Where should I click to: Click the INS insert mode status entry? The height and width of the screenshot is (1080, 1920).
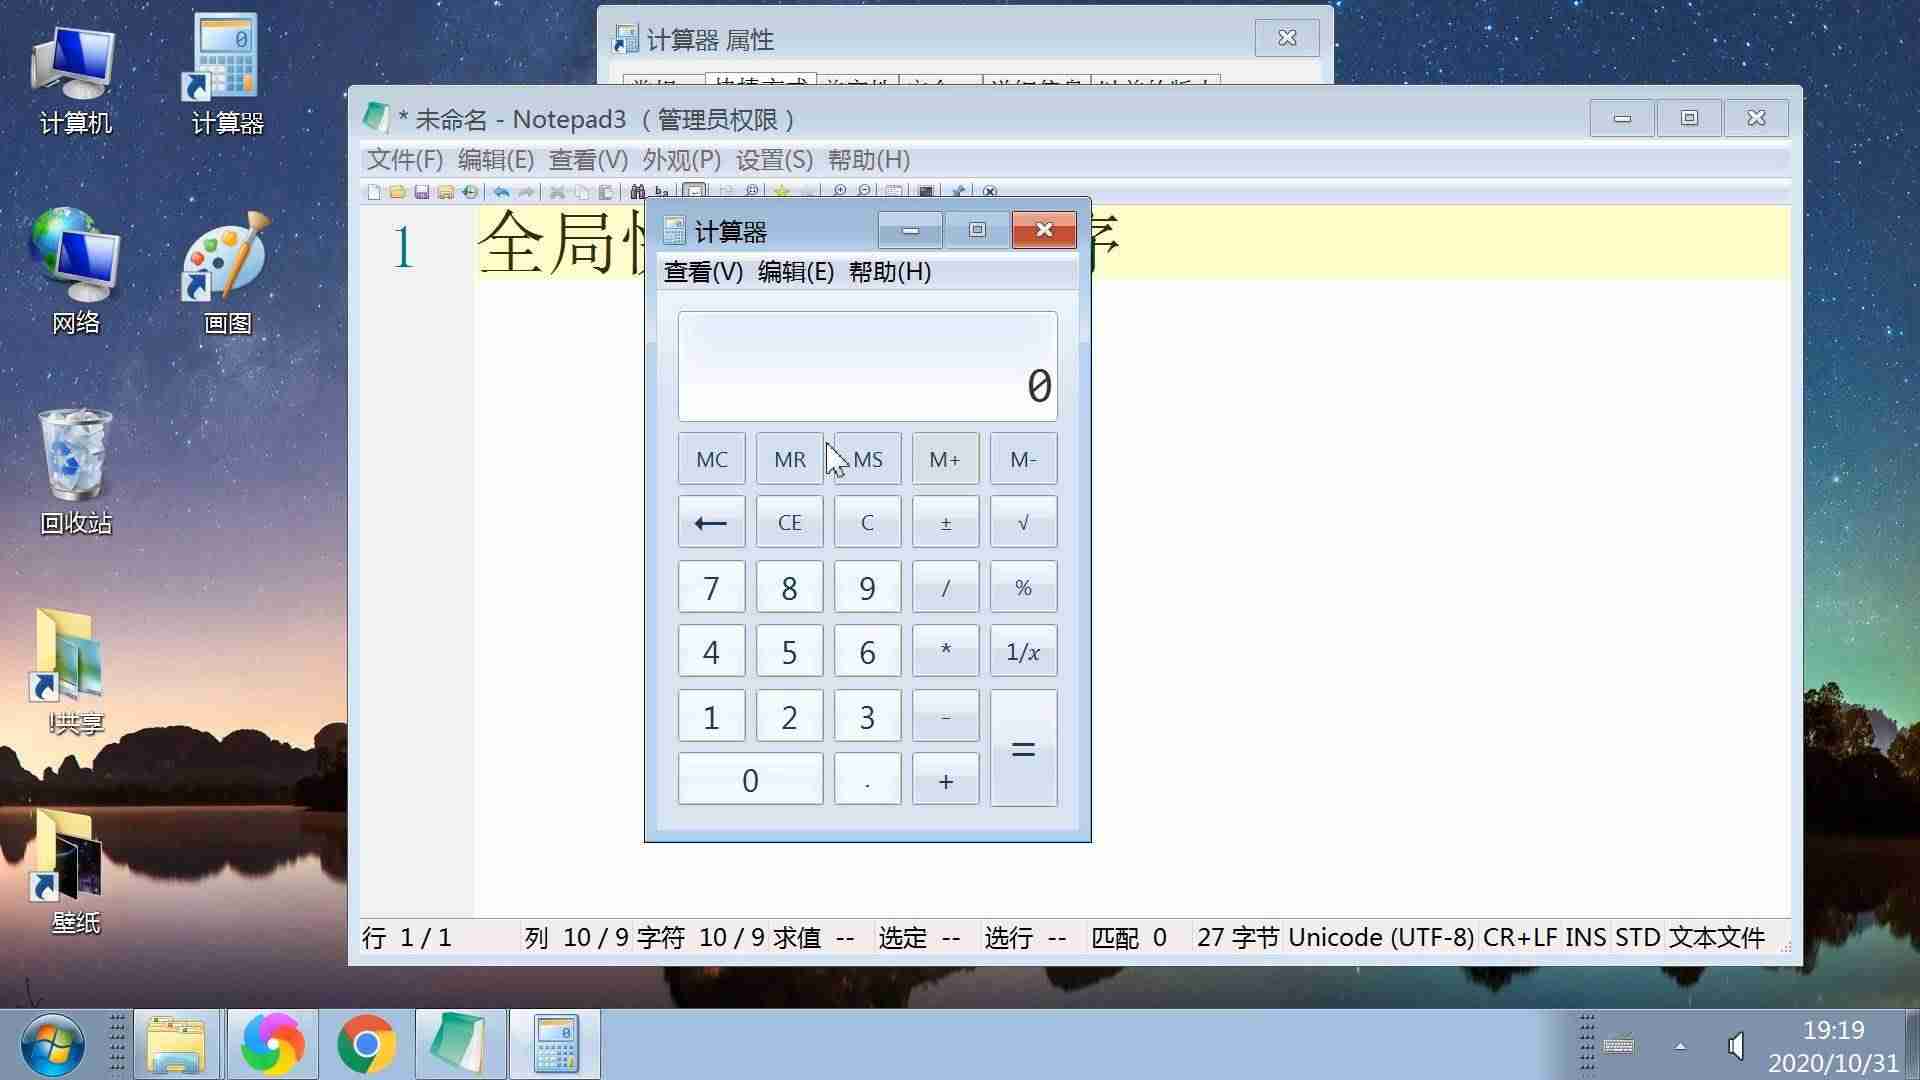tap(1585, 938)
